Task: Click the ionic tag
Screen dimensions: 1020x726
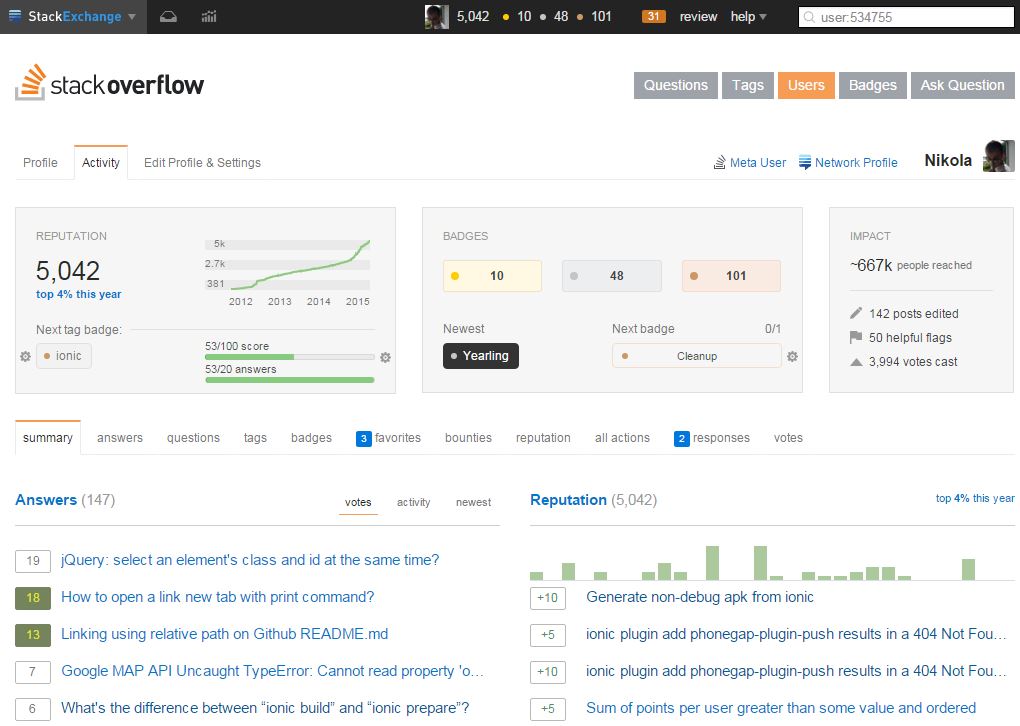Action: click(64, 356)
